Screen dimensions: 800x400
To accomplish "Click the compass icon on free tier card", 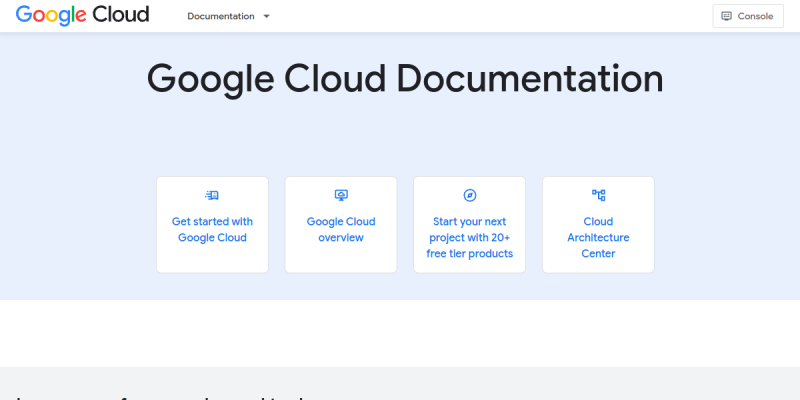I will [469, 195].
